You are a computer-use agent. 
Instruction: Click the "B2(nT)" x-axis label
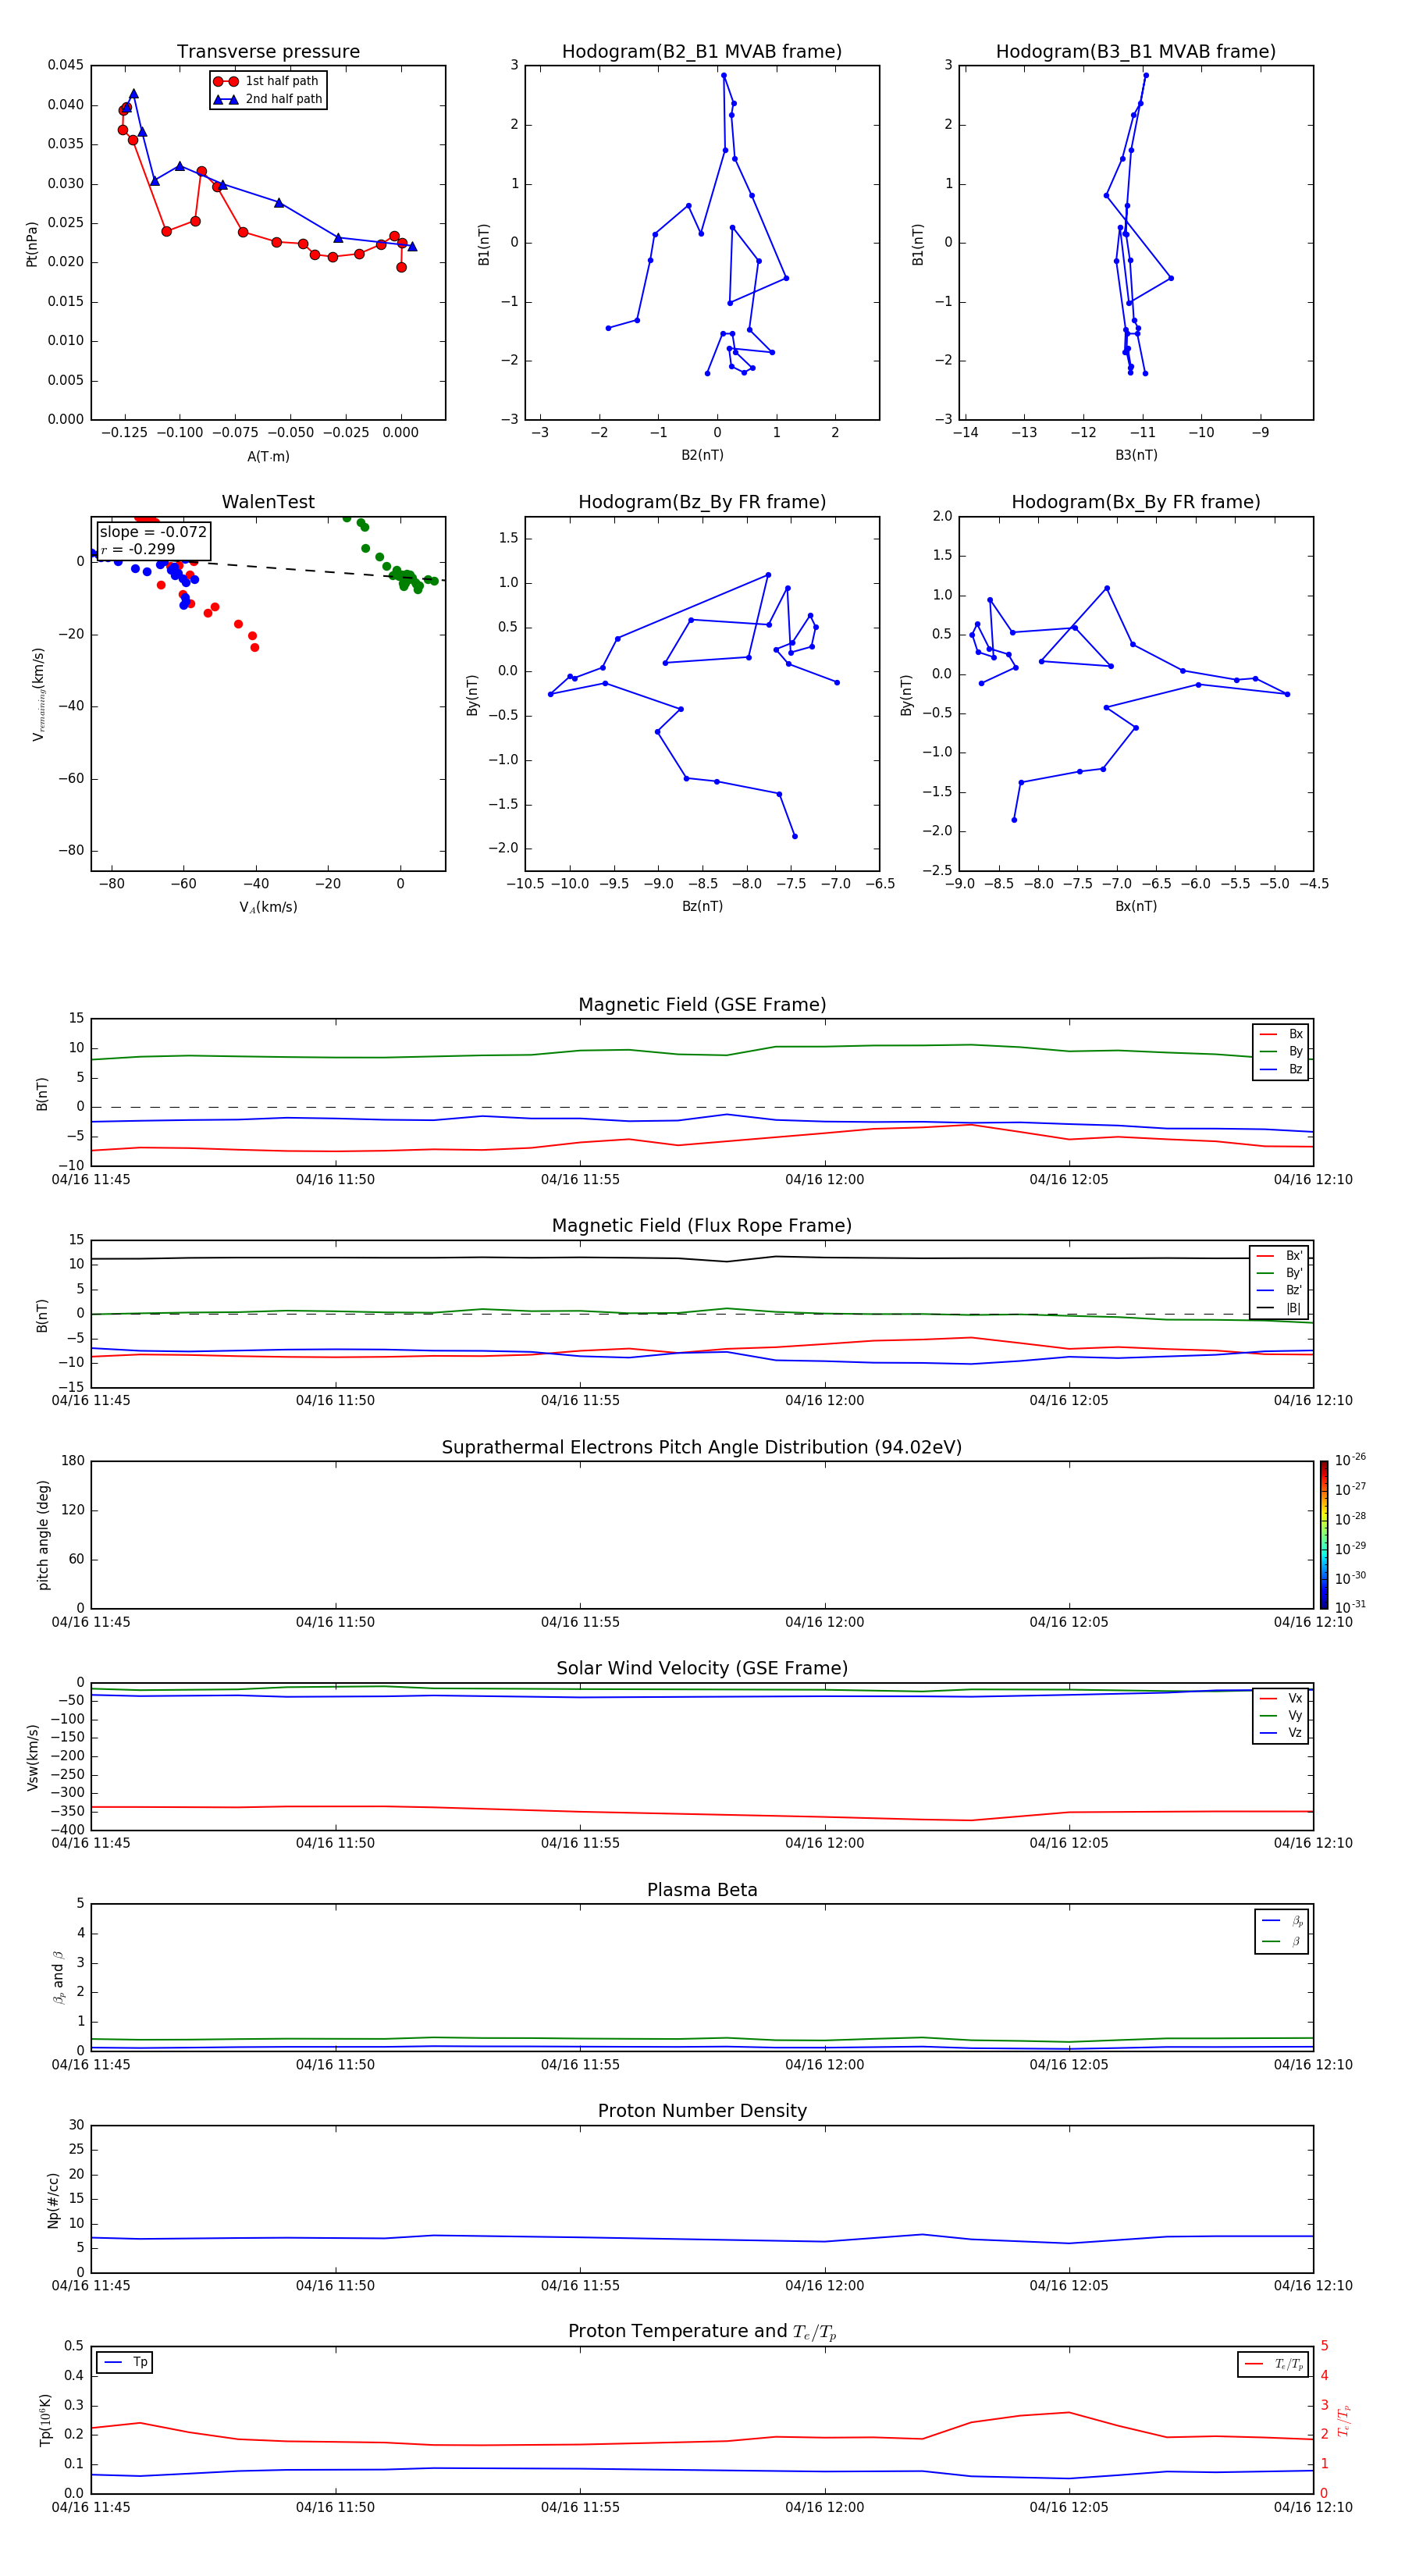[x=702, y=456]
